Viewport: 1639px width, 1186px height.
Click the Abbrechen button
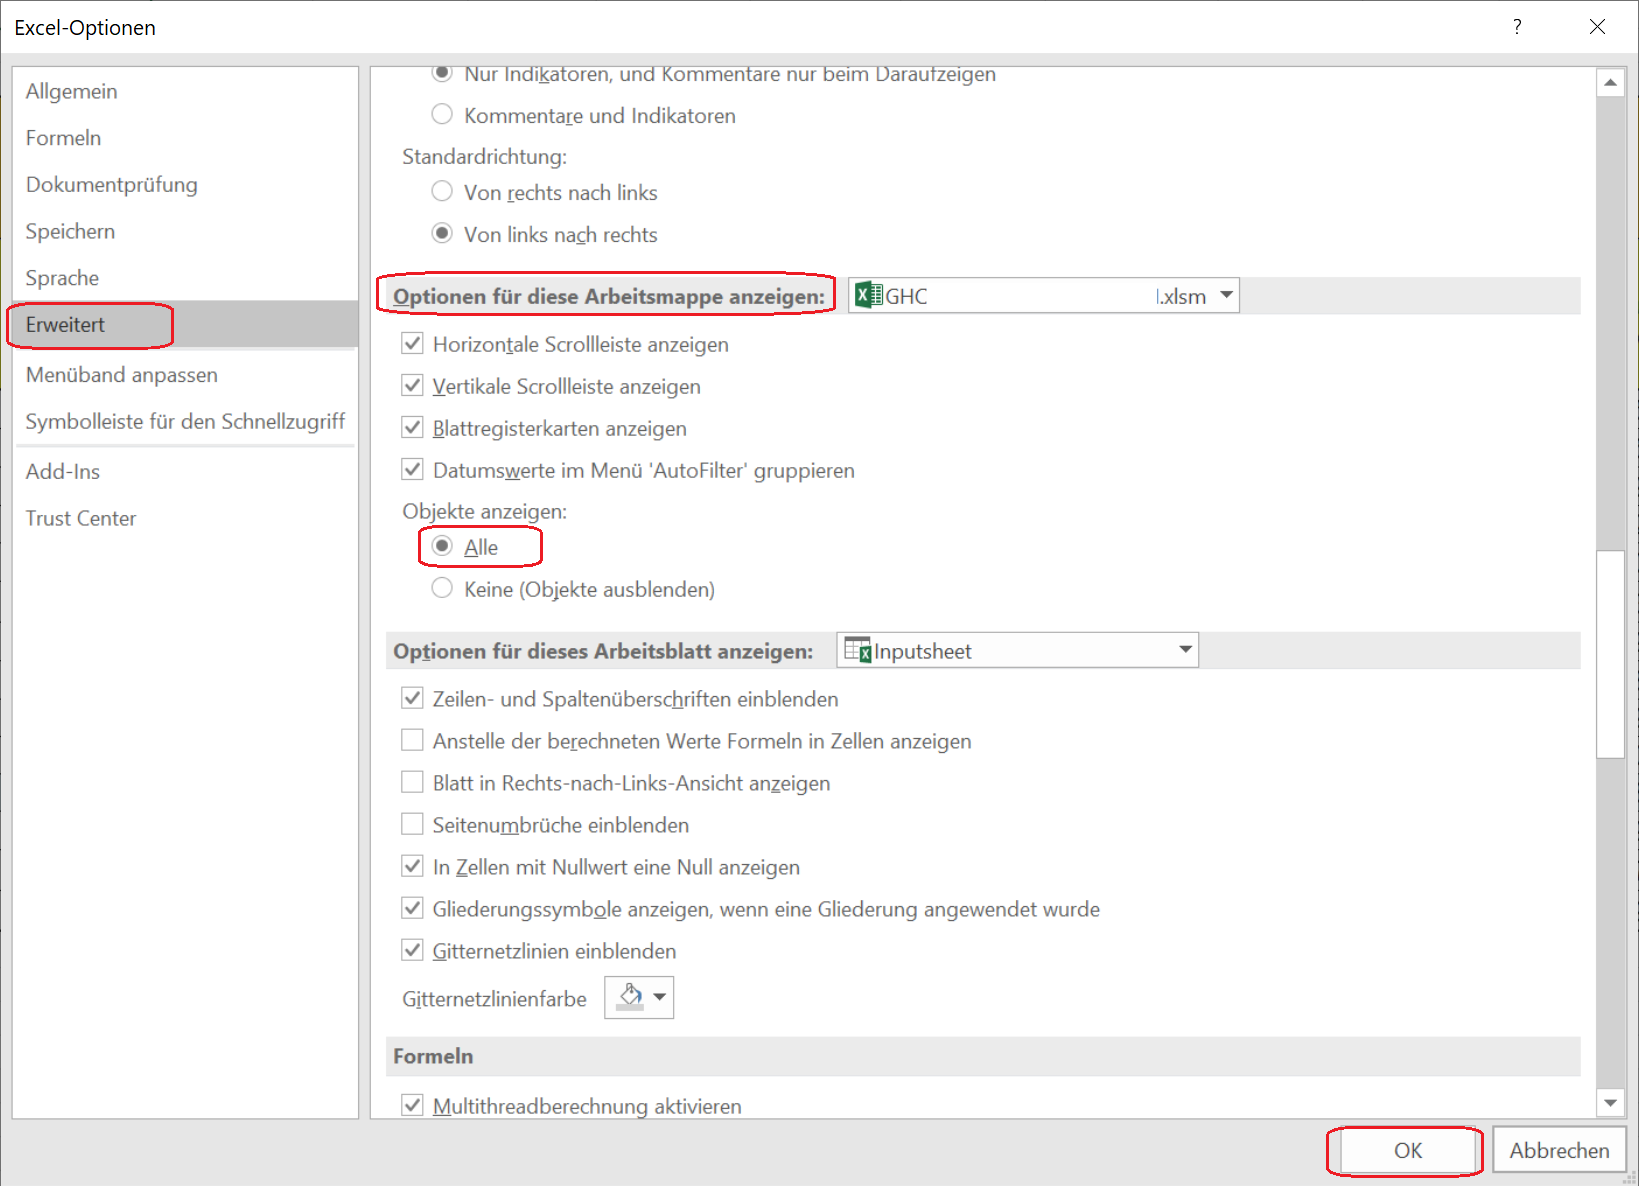pyautogui.click(x=1558, y=1150)
